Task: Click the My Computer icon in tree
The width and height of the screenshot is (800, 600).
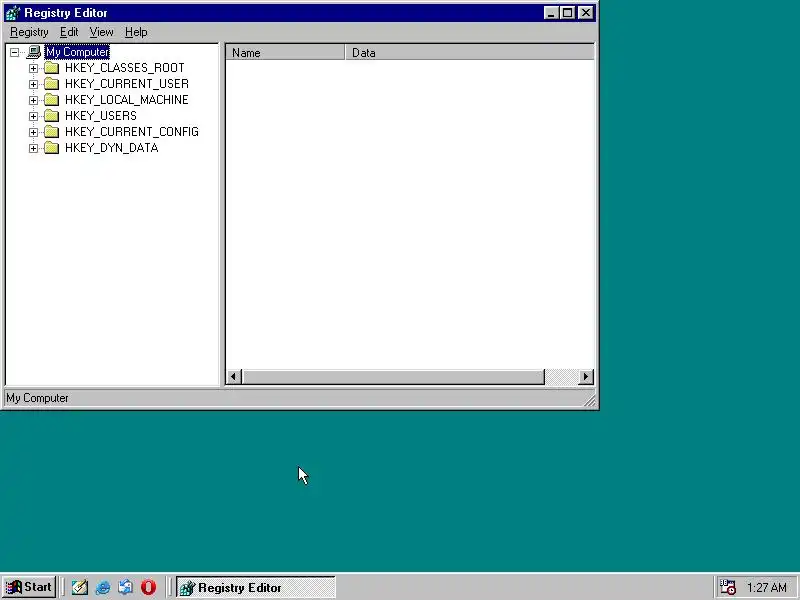Action: click(x=34, y=52)
